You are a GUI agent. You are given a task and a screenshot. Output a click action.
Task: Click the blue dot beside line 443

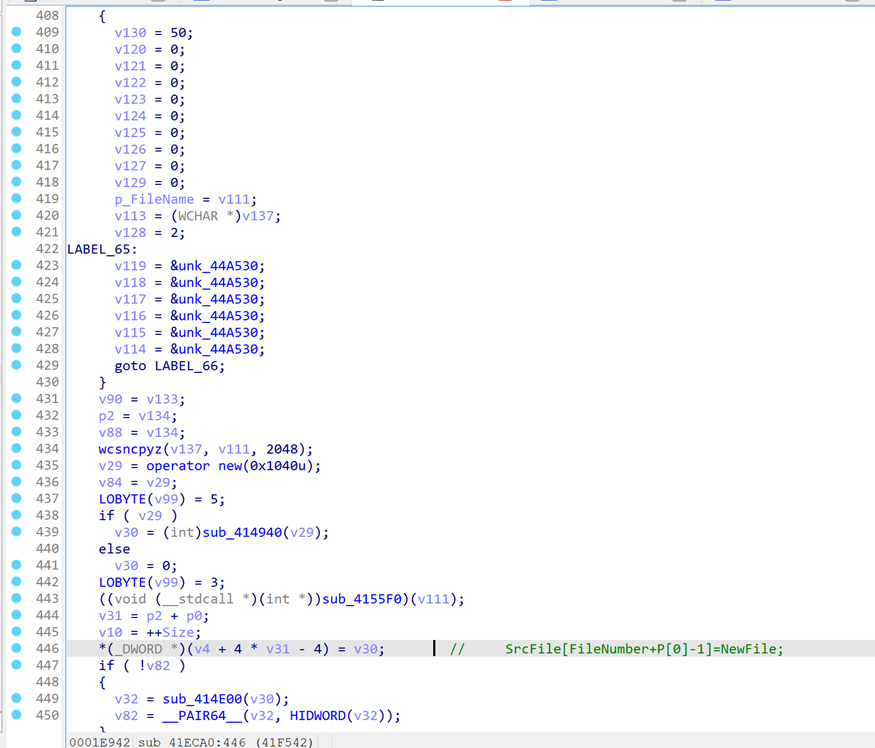pos(16,599)
